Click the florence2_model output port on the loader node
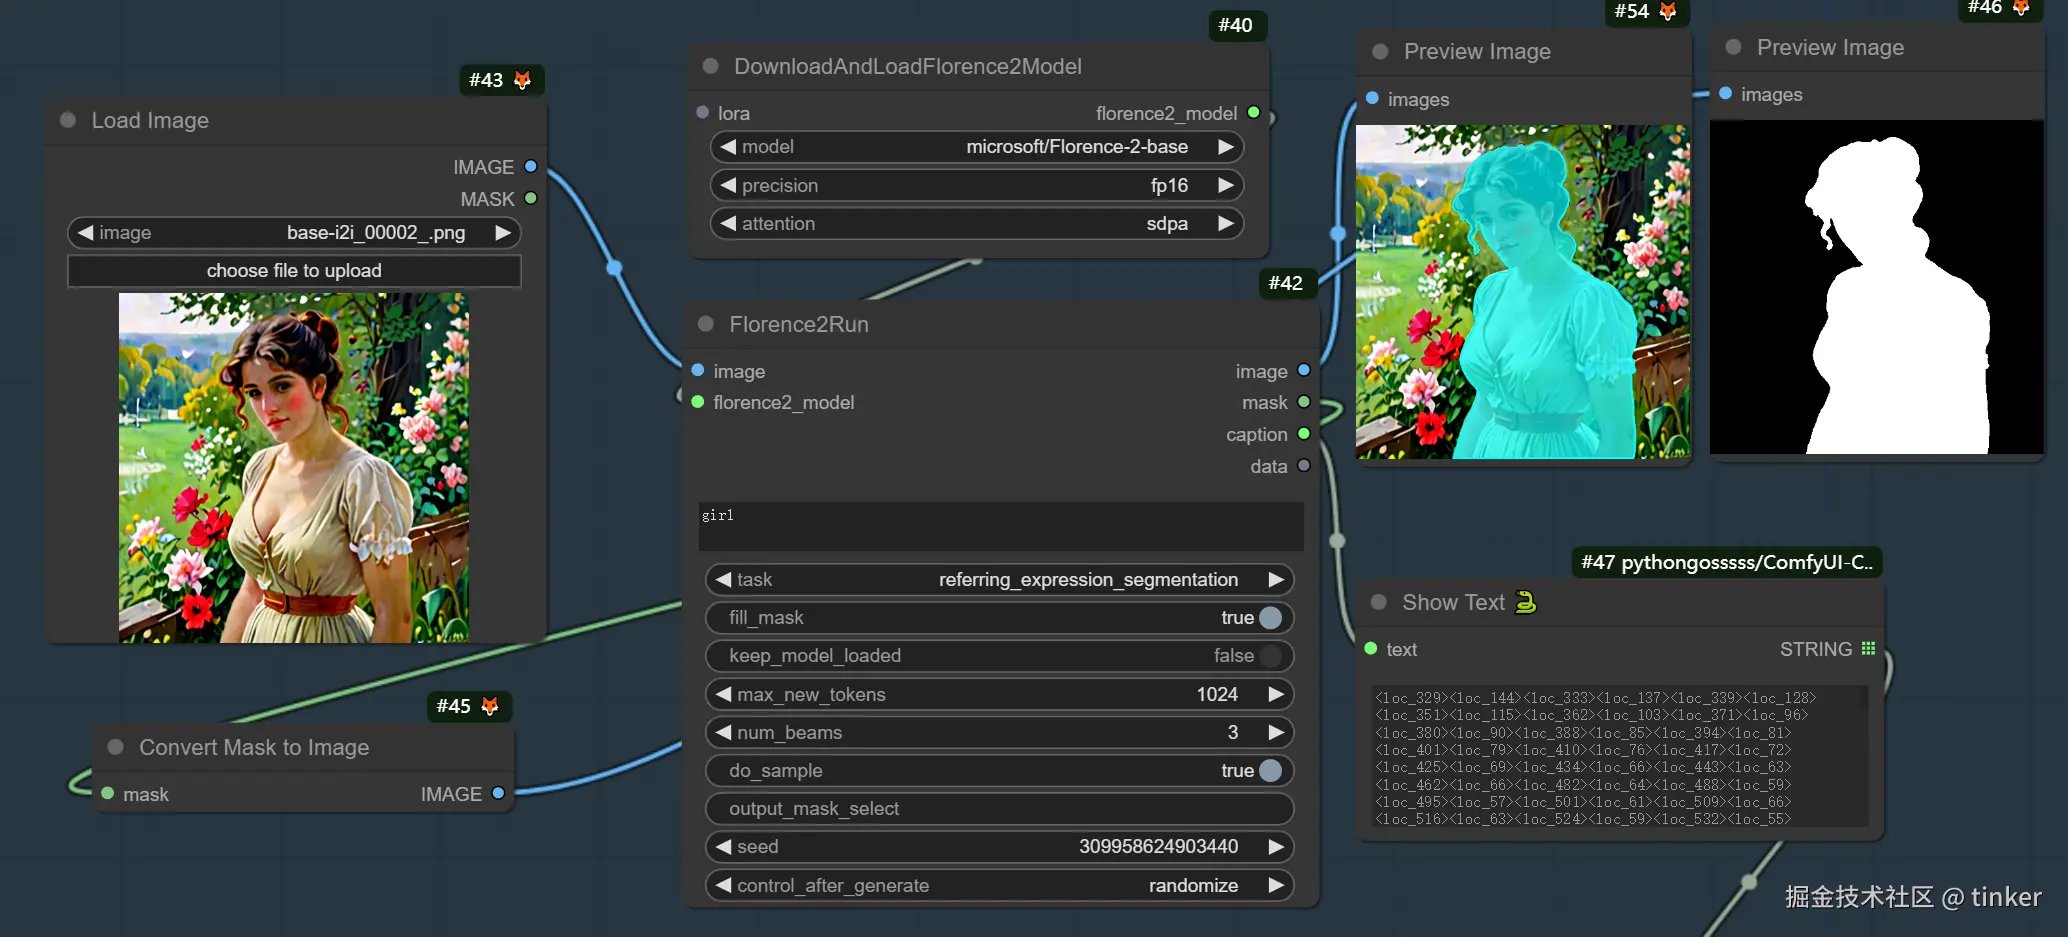 pos(1254,113)
